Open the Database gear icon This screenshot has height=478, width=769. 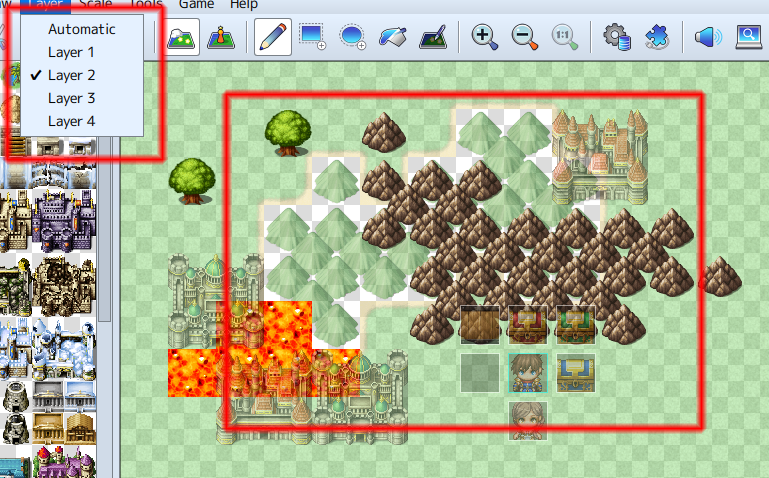coord(616,37)
